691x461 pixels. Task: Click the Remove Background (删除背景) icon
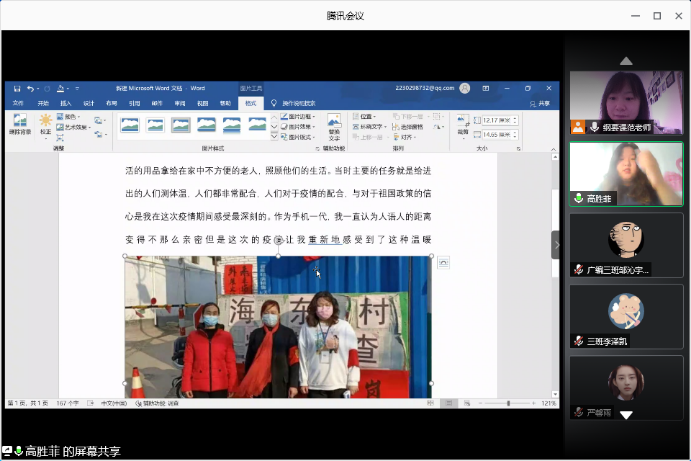(x=19, y=124)
